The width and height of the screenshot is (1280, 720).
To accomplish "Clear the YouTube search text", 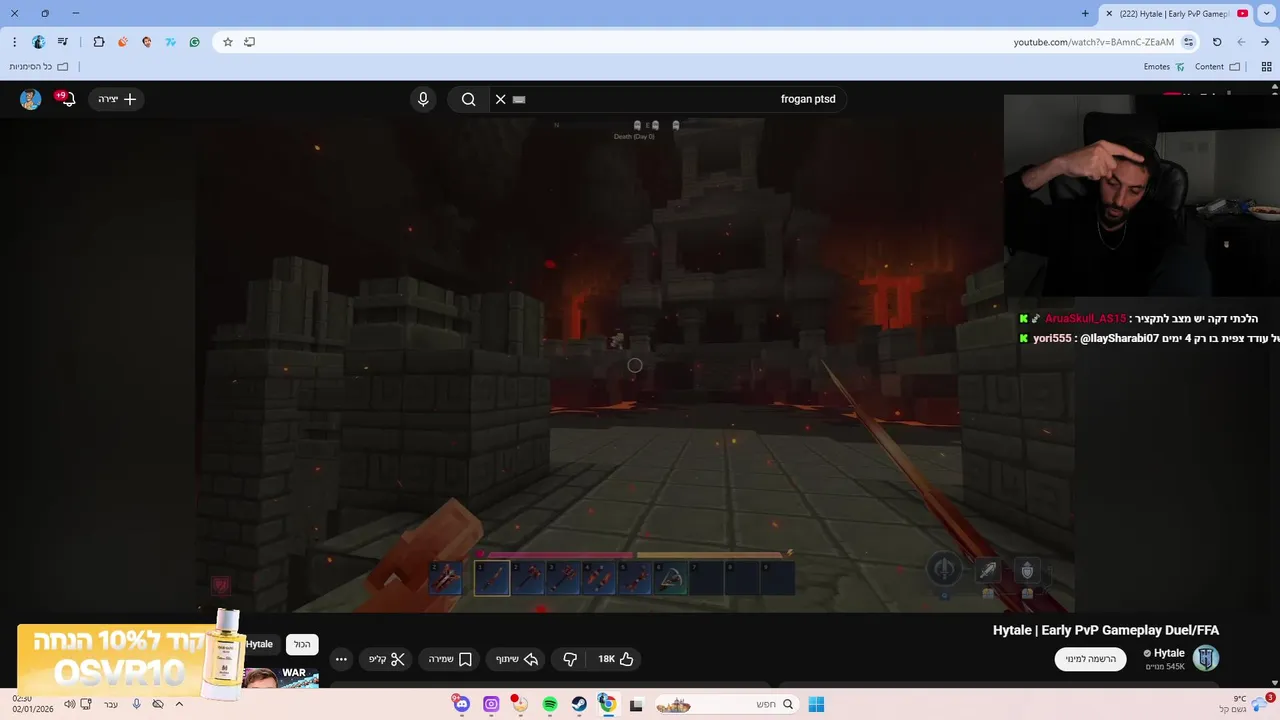I will point(501,99).
